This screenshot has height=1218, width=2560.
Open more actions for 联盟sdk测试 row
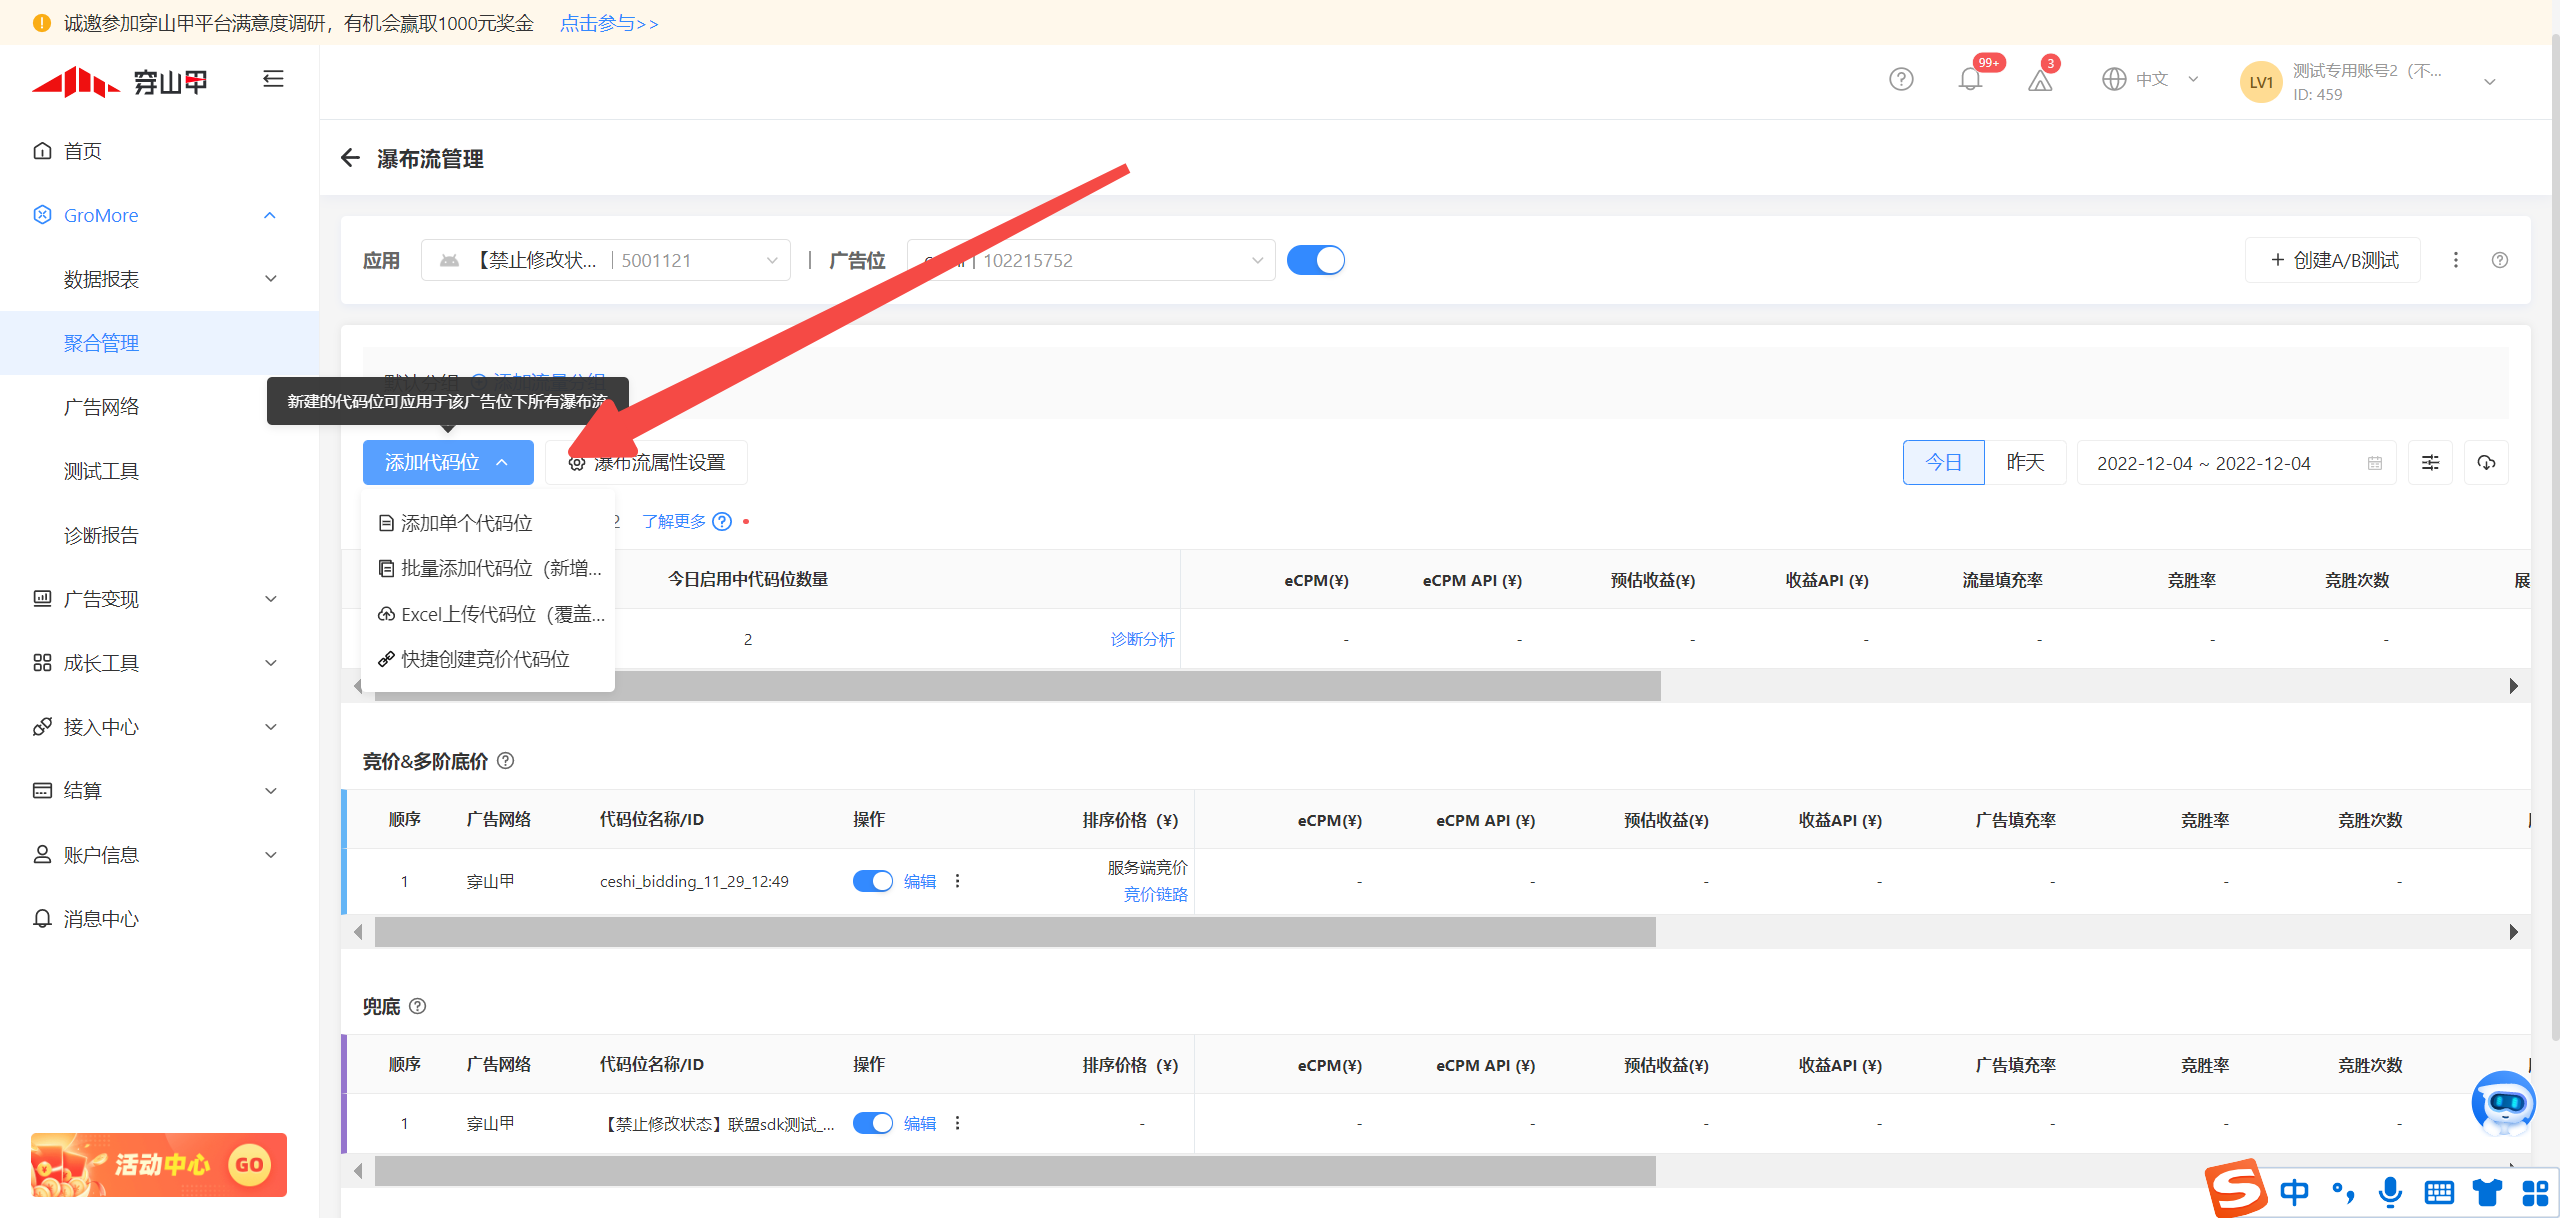pyautogui.click(x=957, y=1123)
